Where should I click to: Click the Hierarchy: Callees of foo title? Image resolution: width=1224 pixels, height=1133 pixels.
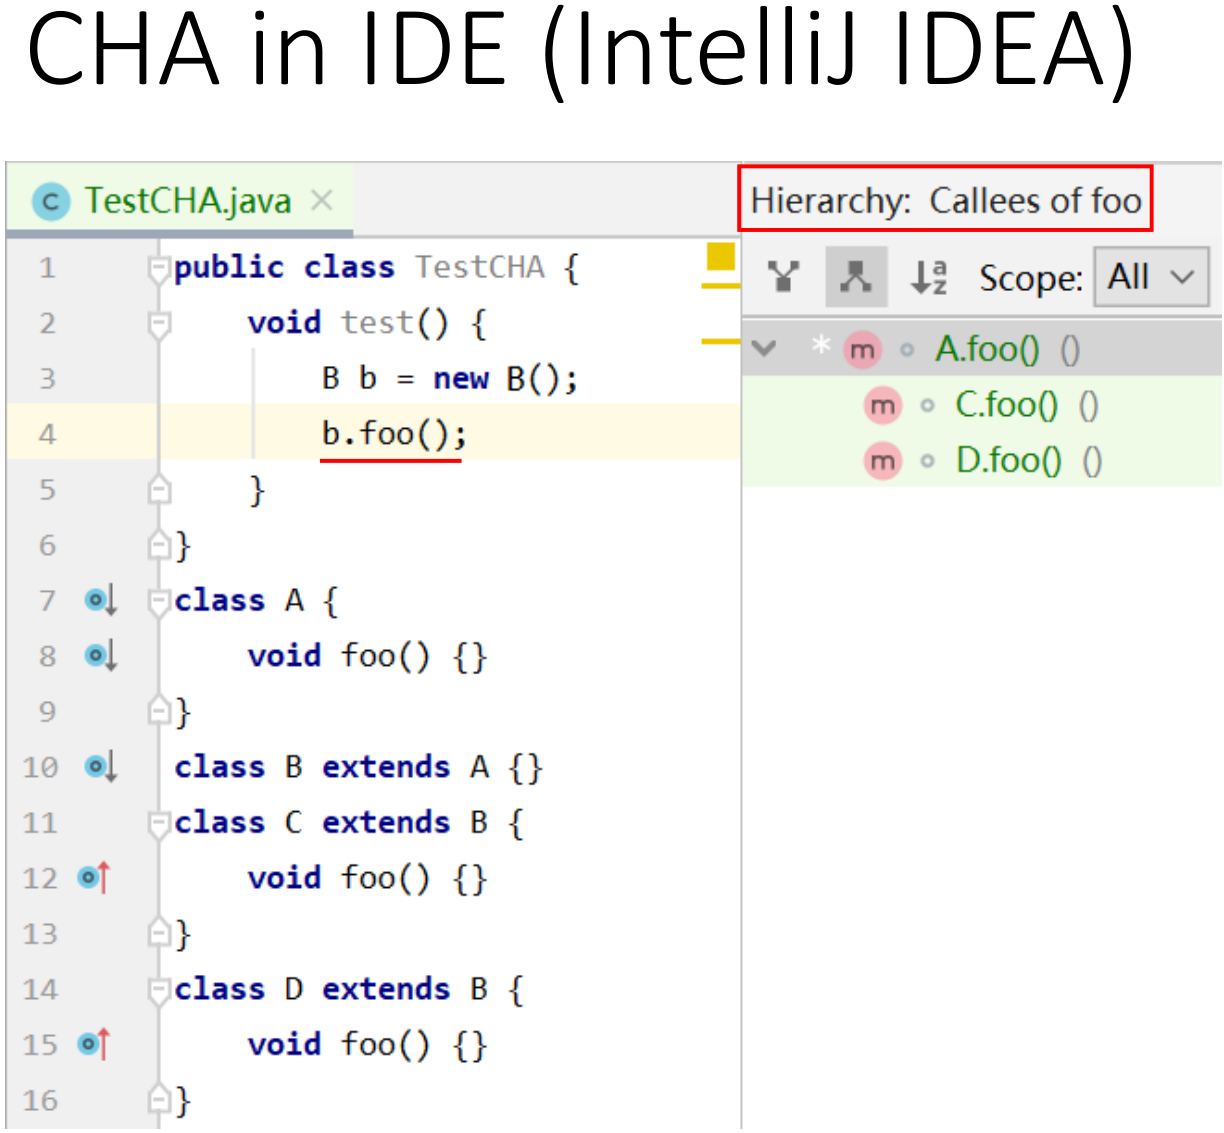[946, 200]
